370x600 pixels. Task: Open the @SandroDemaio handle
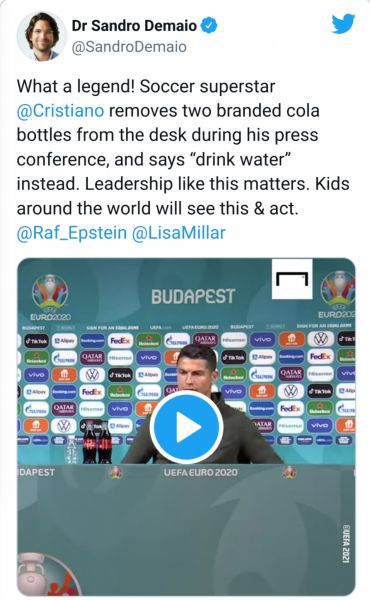coord(129,47)
